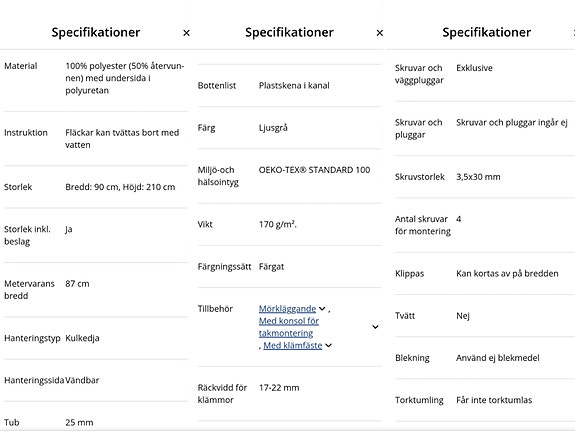Select the Kulkedja handling type value
The width and height of the screenshot is (575, 431).
tap(82, 338)
